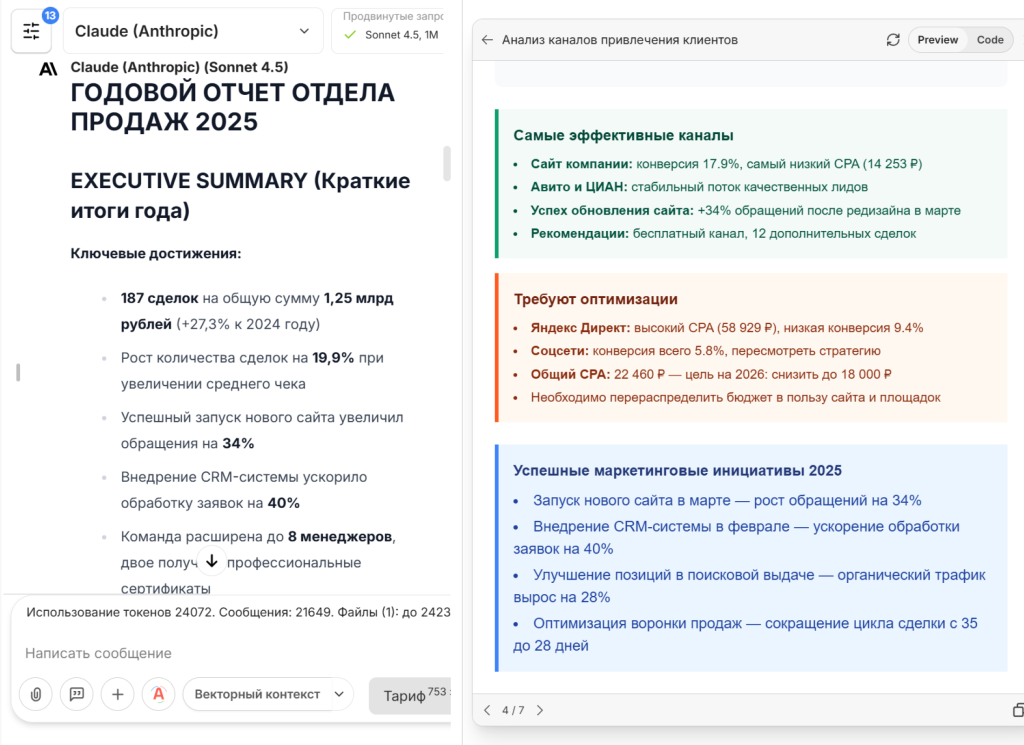
Task: Open the comments/message icon near the input field
Action: click(76, 694)
